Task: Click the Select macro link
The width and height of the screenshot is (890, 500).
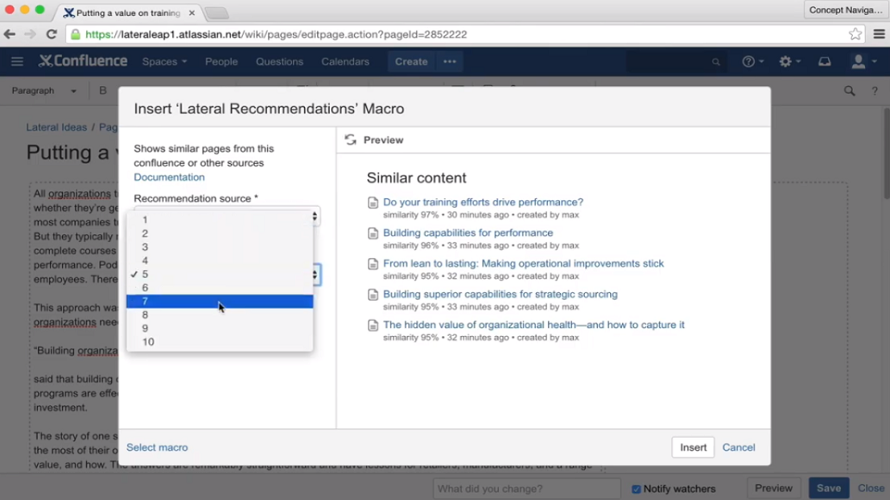Action: (157, 447)
